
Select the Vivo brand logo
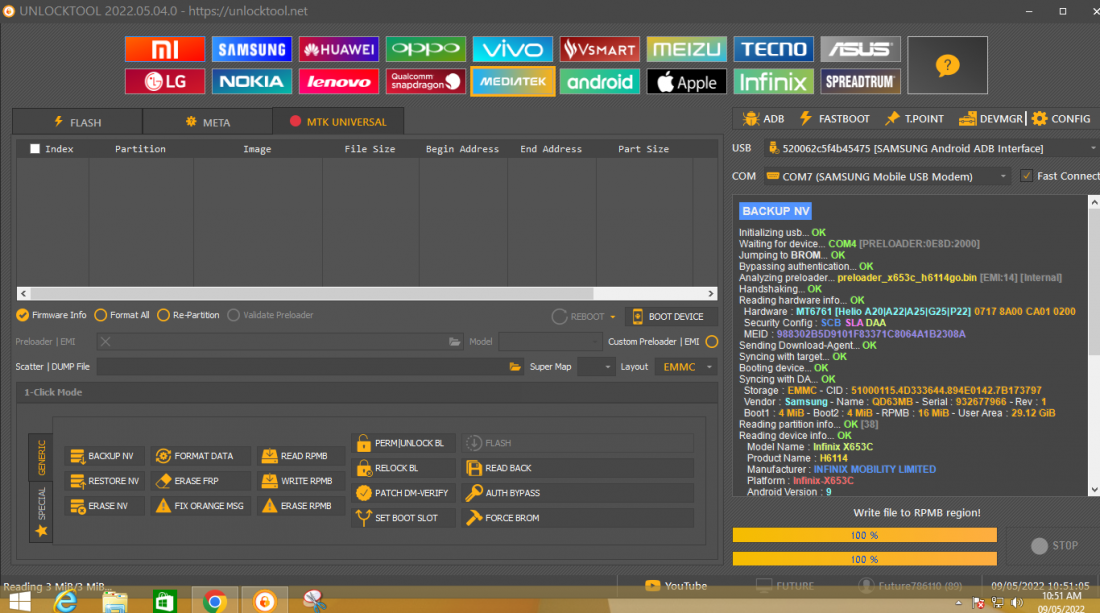pos(513,49)
